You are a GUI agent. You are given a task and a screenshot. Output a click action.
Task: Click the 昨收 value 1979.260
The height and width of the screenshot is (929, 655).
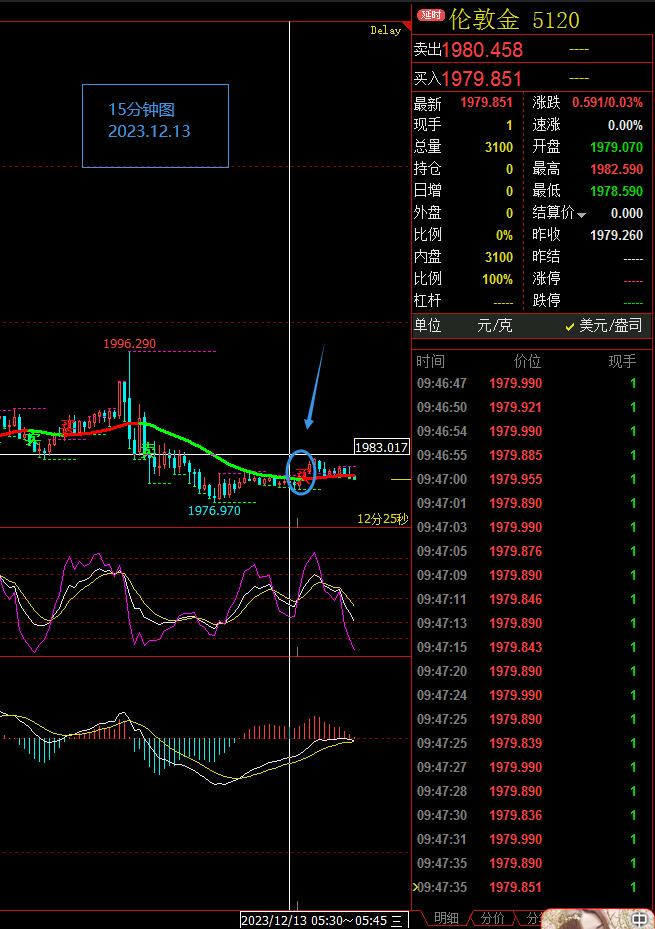click(x=617, y=235)
